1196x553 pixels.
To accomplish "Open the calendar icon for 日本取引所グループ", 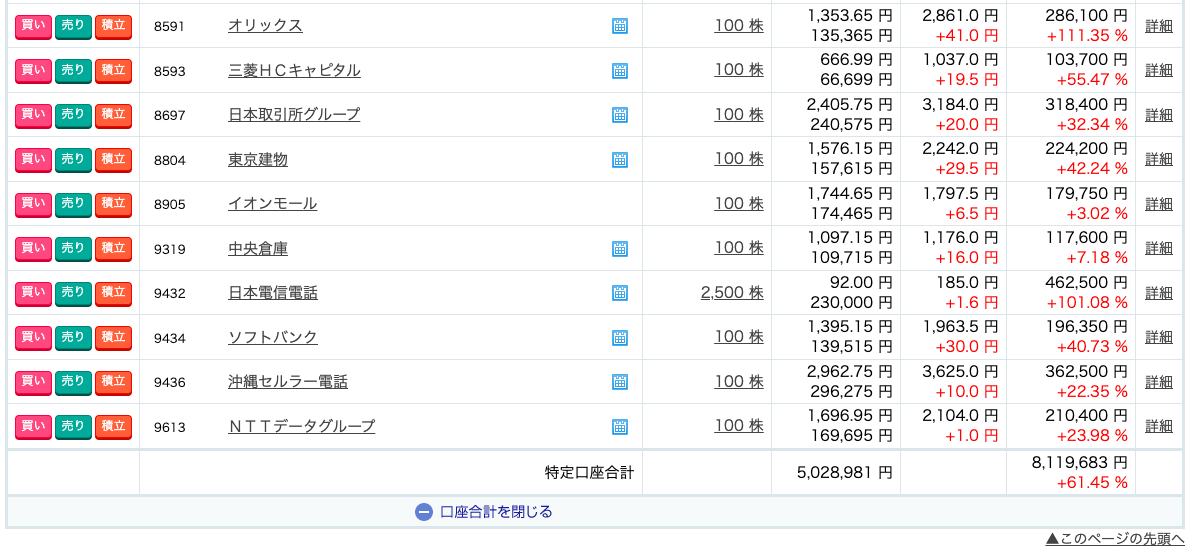I will 620,115.
